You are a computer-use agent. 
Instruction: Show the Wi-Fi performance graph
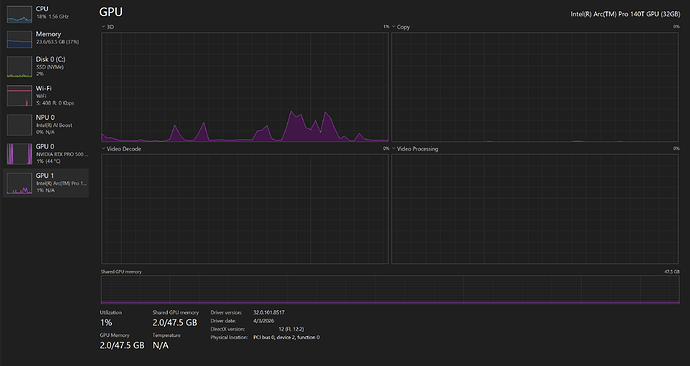(46, 95)
